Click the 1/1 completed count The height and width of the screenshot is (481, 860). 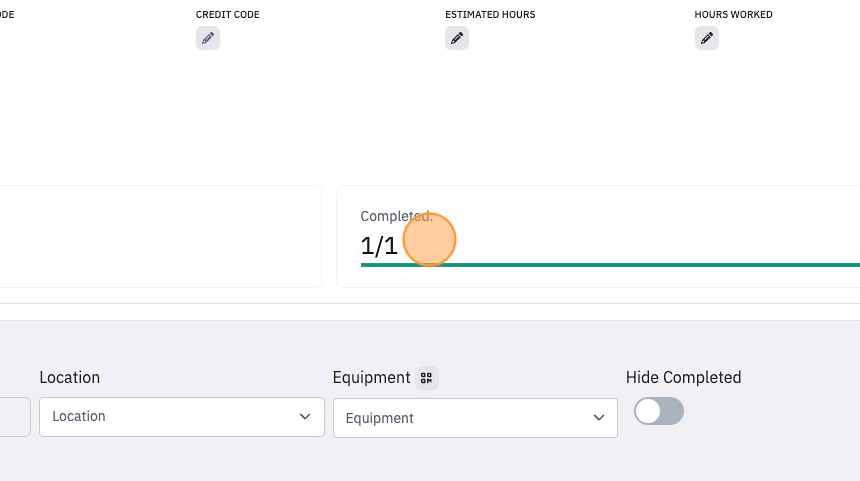click(x=378, y=246)
